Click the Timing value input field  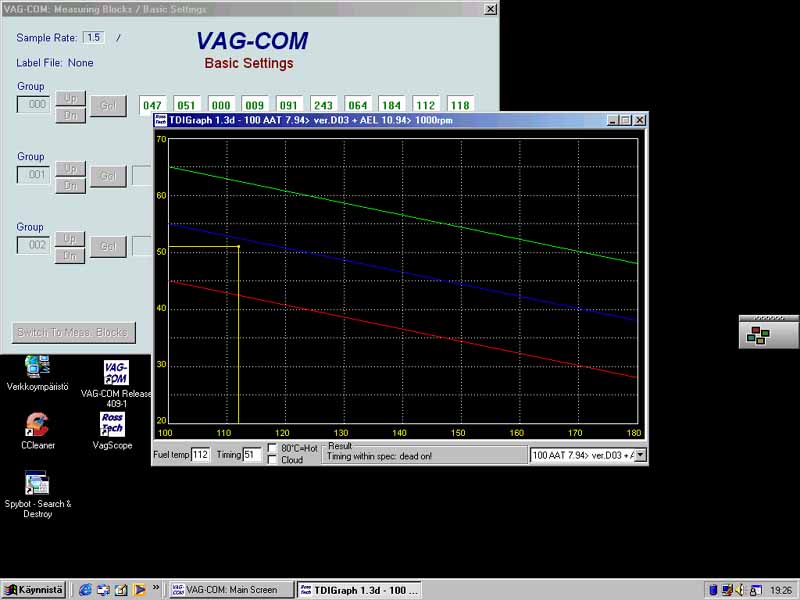pos(251,455)
